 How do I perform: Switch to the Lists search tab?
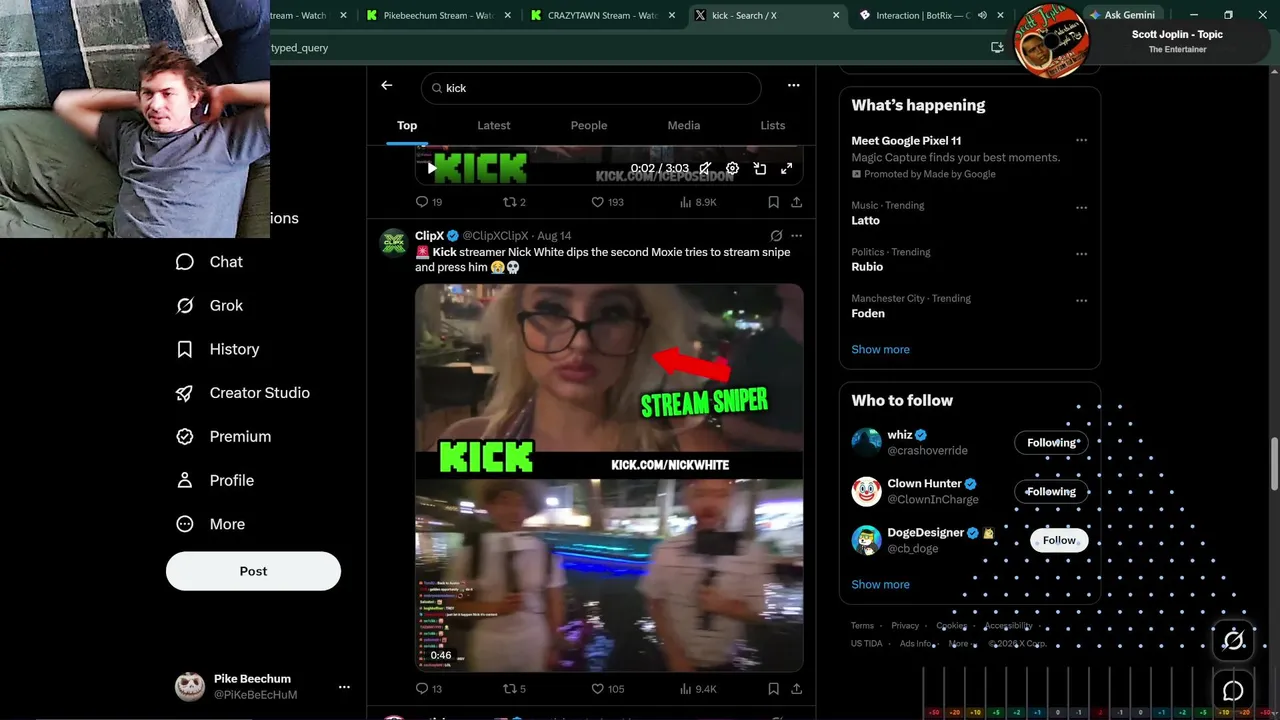(773, 126)
